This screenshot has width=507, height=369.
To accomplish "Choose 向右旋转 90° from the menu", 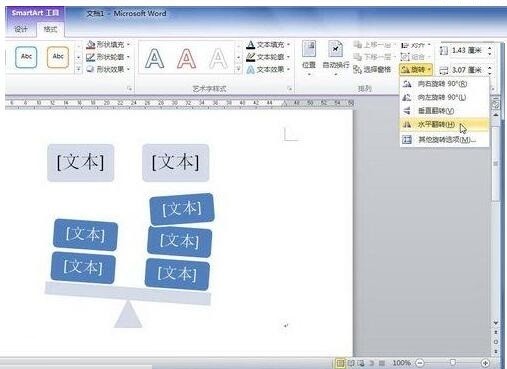I will click(x=444, y=84).
